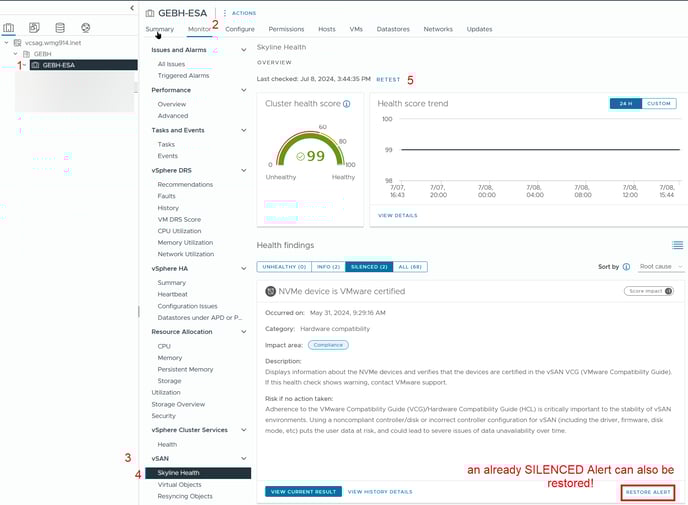
Task: Switch to the Datastores tab
Action: click(393, 29)
